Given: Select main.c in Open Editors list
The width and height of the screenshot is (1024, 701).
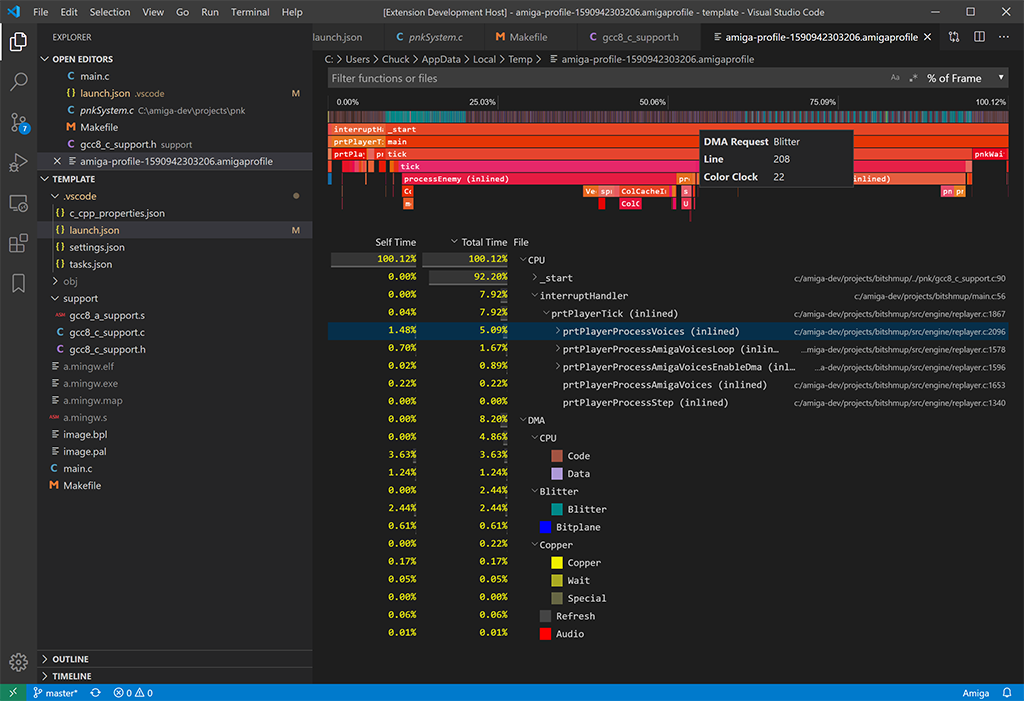Looking at the screenshot, I should click(95, 76).
